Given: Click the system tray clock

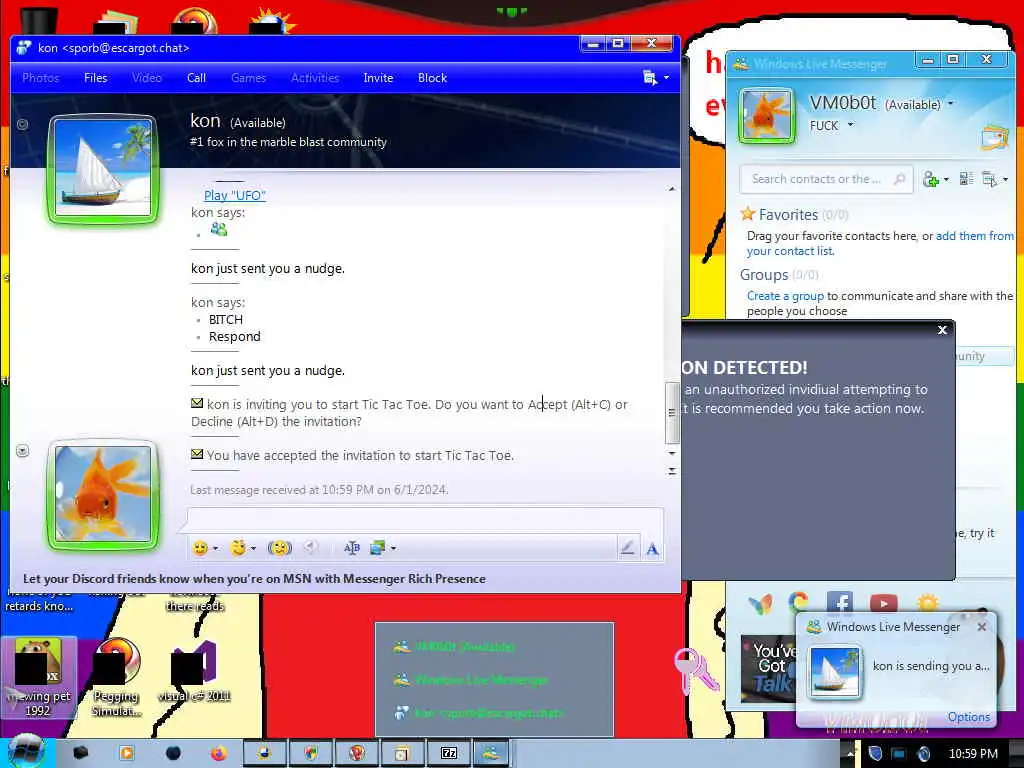Looking at the screenshot, I should 973,754.
